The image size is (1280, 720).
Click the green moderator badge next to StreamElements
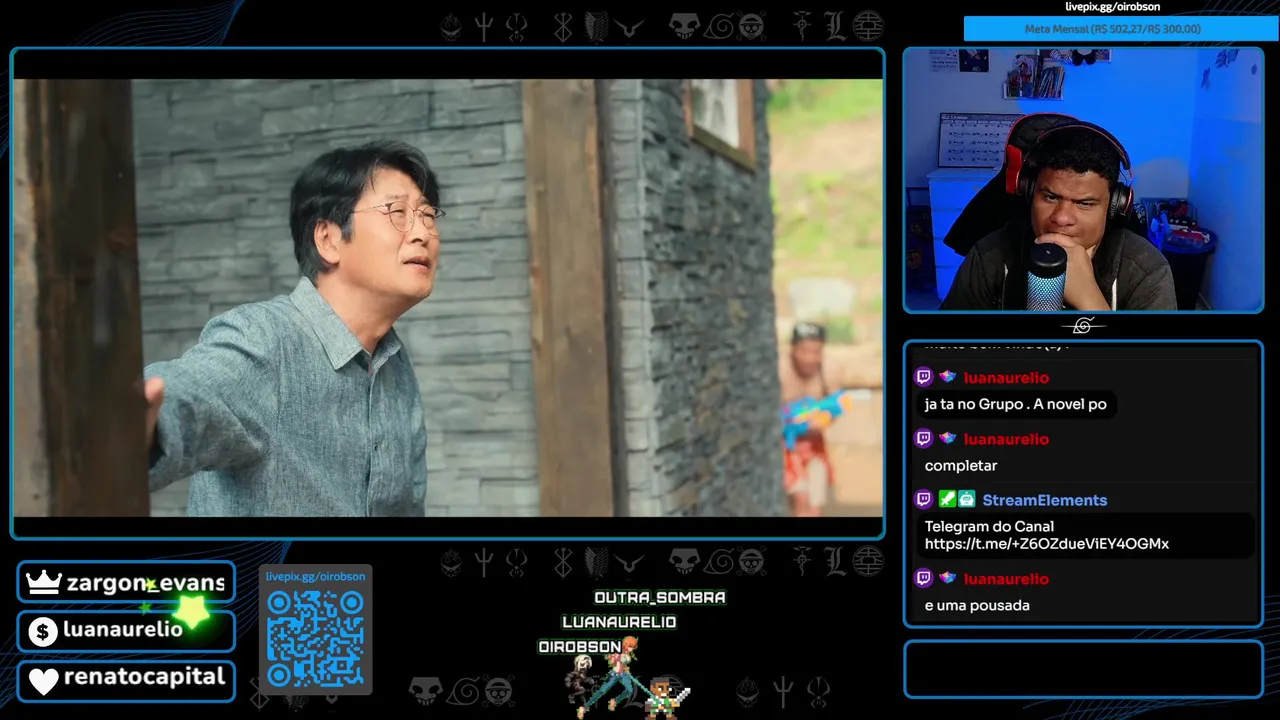947,500
